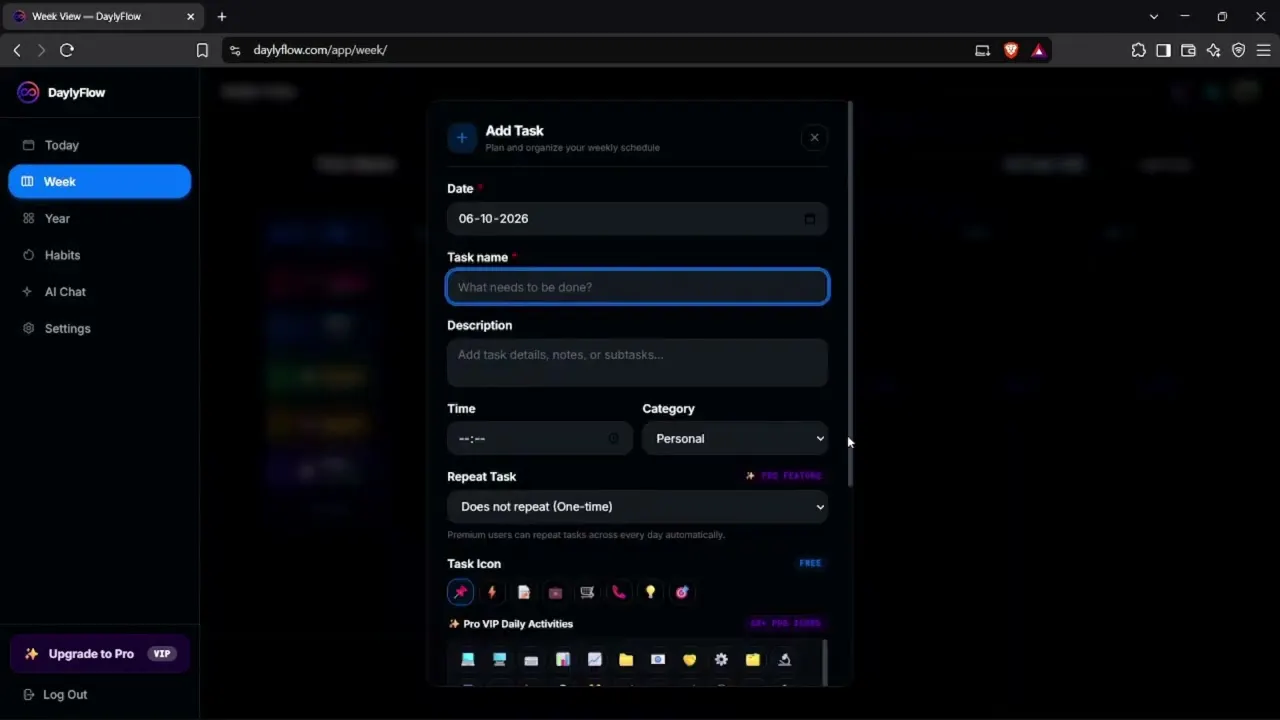Open a new browser tab
The height and width of the screenshot is (720, 1280).
click(222, 17)
